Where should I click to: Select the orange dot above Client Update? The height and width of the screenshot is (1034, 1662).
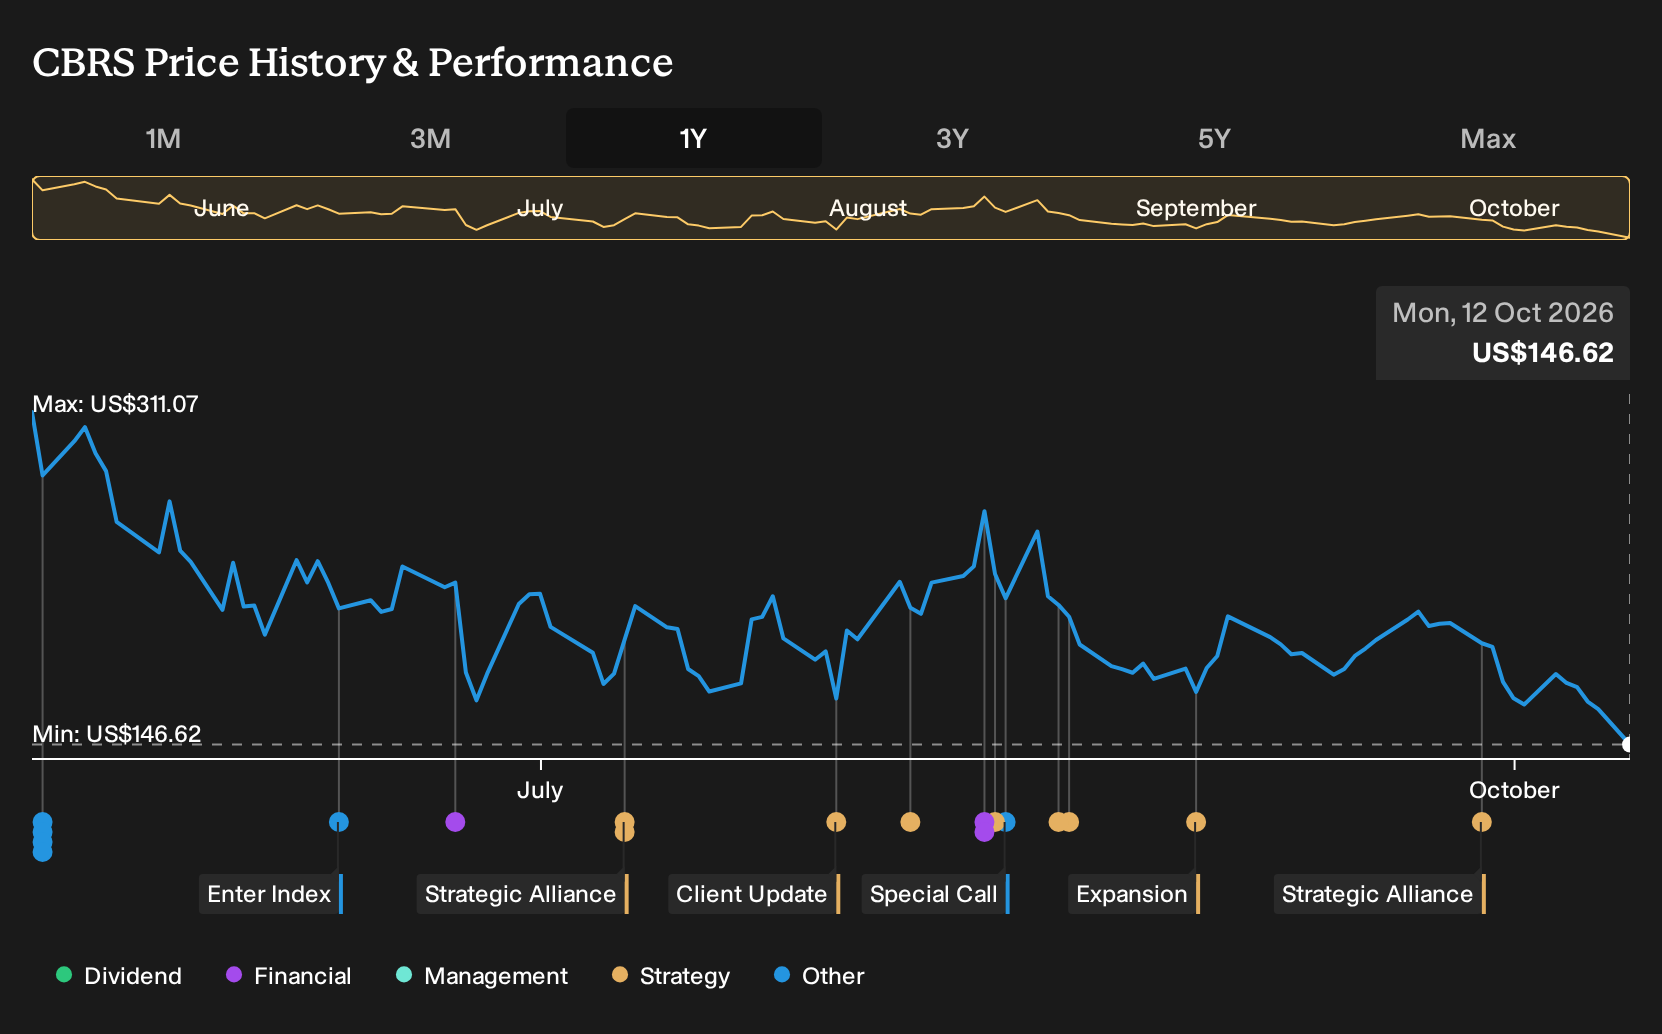click(836, 822)
